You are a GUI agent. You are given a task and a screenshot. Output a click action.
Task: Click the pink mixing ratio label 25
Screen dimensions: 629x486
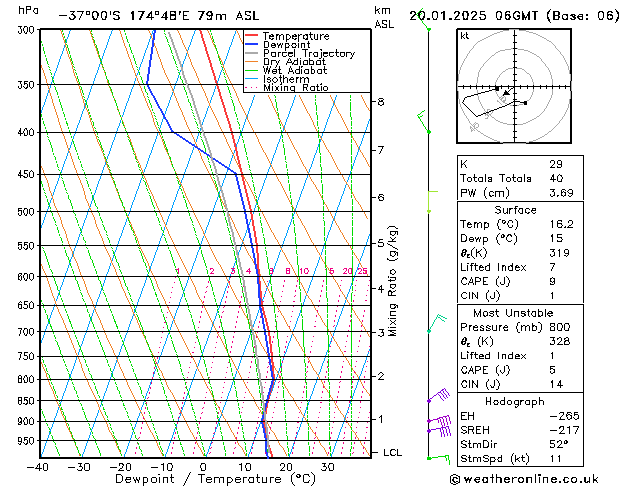pyautogui.click(x=362, y=271)
